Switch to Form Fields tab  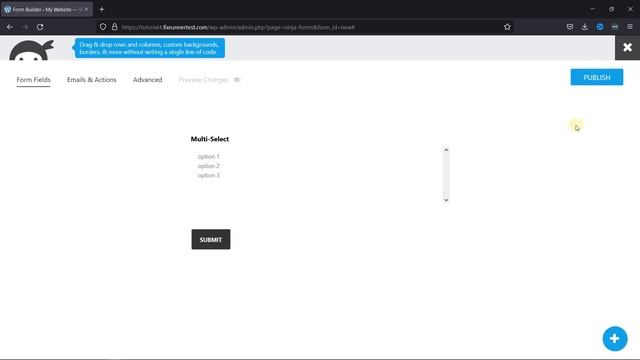pos(33,80)
